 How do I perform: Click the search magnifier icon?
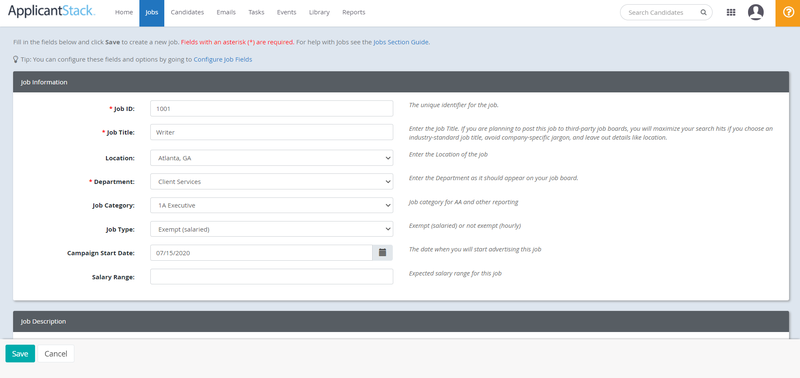(704, 13)
